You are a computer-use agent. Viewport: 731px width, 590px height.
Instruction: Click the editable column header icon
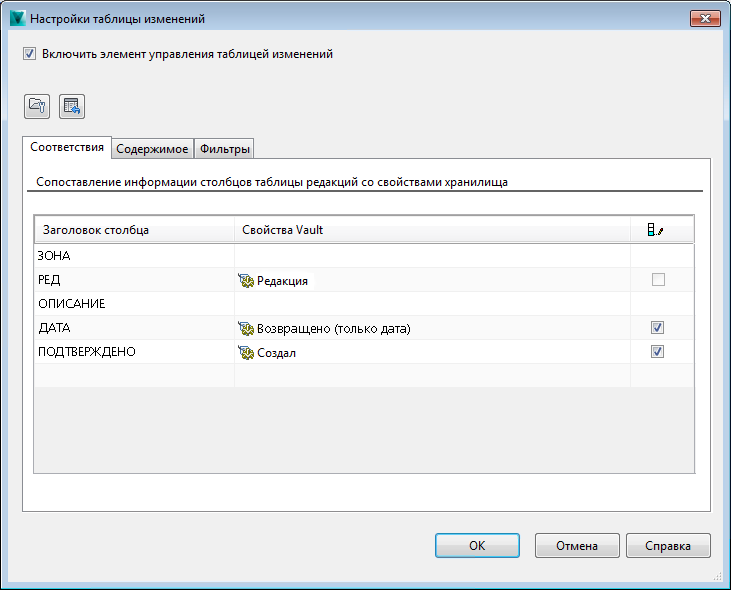[x=656, y=230]
